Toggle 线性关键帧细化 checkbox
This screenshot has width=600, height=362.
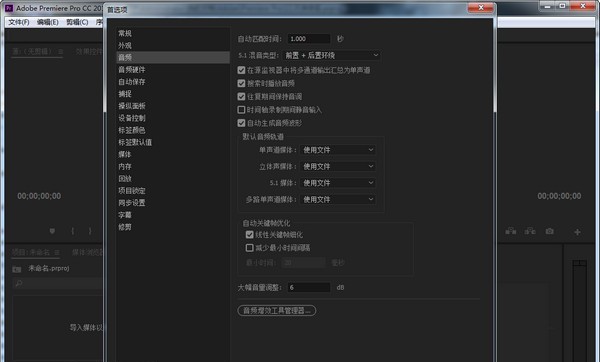click(249, 235)
